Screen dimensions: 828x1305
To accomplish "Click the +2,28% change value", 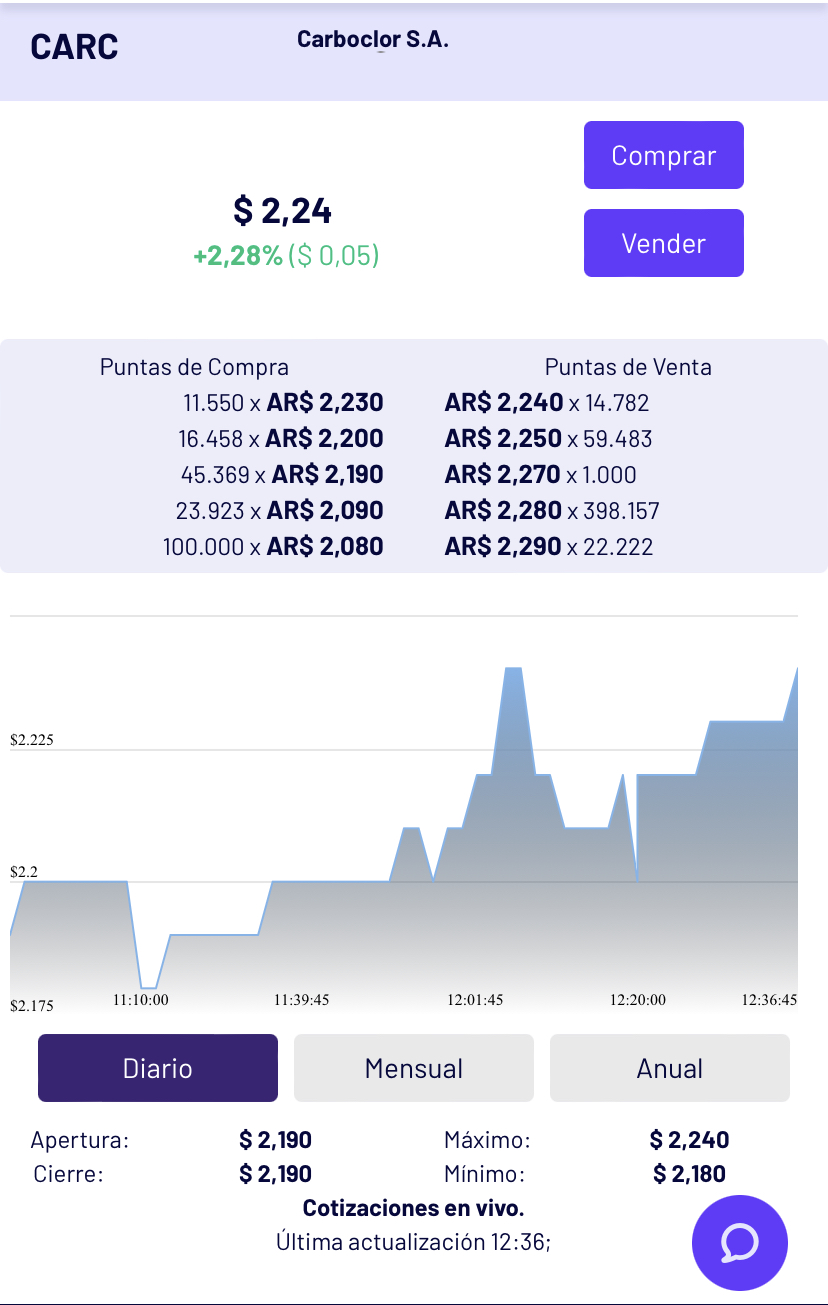I will pyautogui.click(x=238, y=256).
